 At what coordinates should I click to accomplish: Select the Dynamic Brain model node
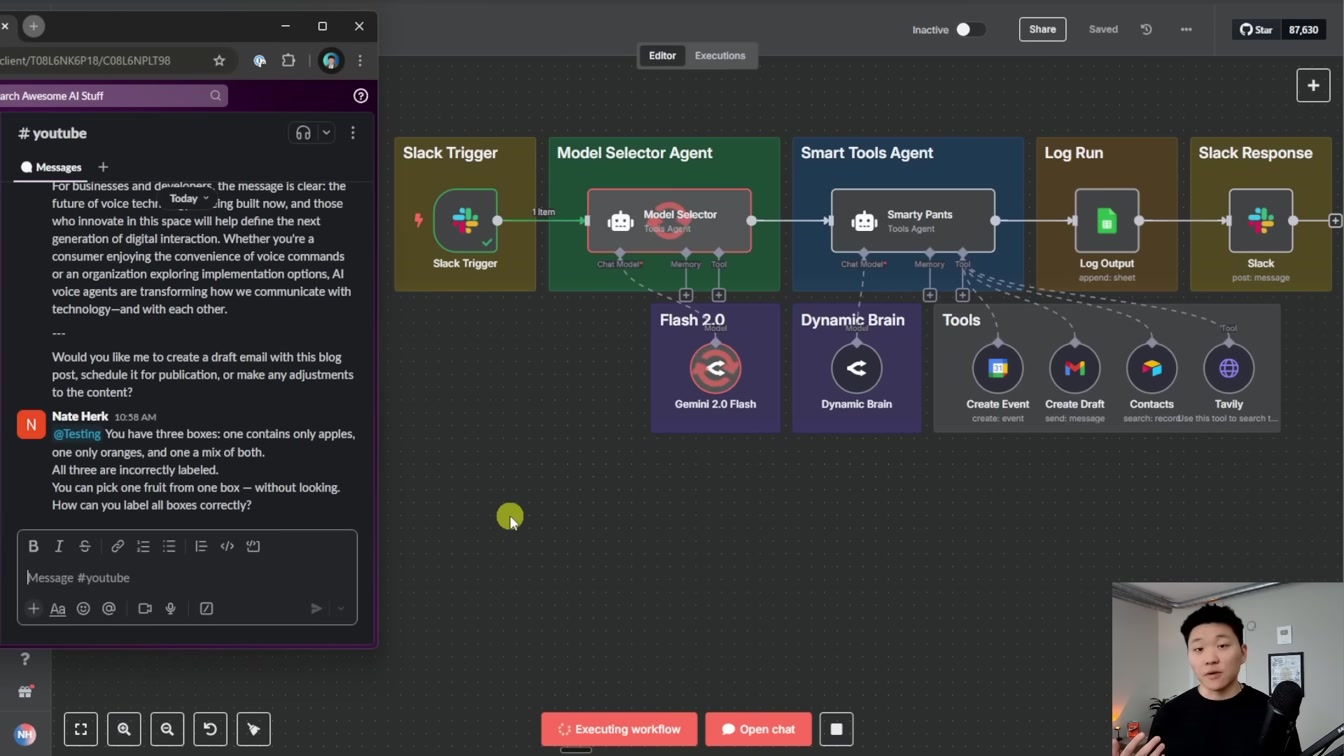point(857,368)
